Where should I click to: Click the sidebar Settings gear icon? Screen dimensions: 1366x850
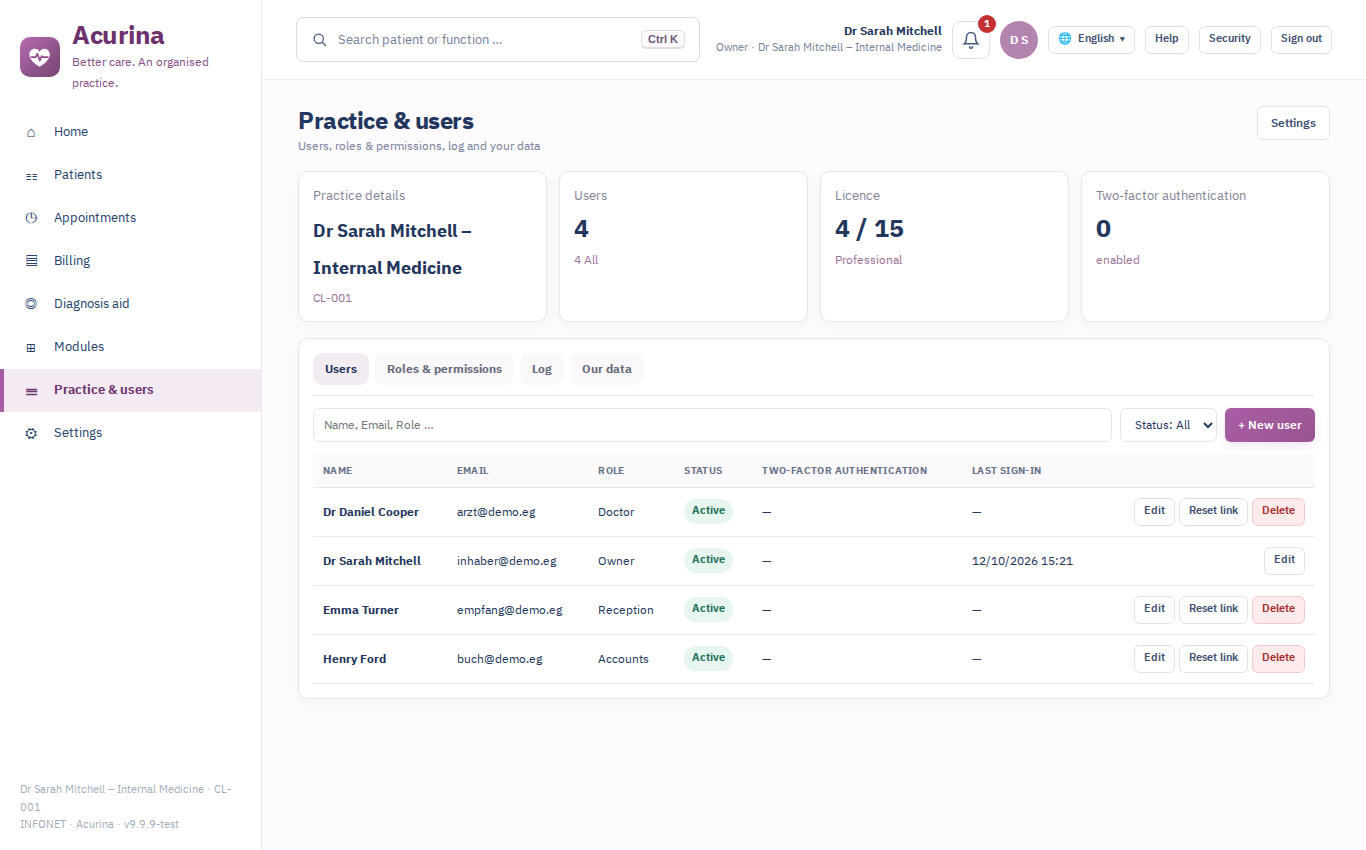(x=31, y=433)
